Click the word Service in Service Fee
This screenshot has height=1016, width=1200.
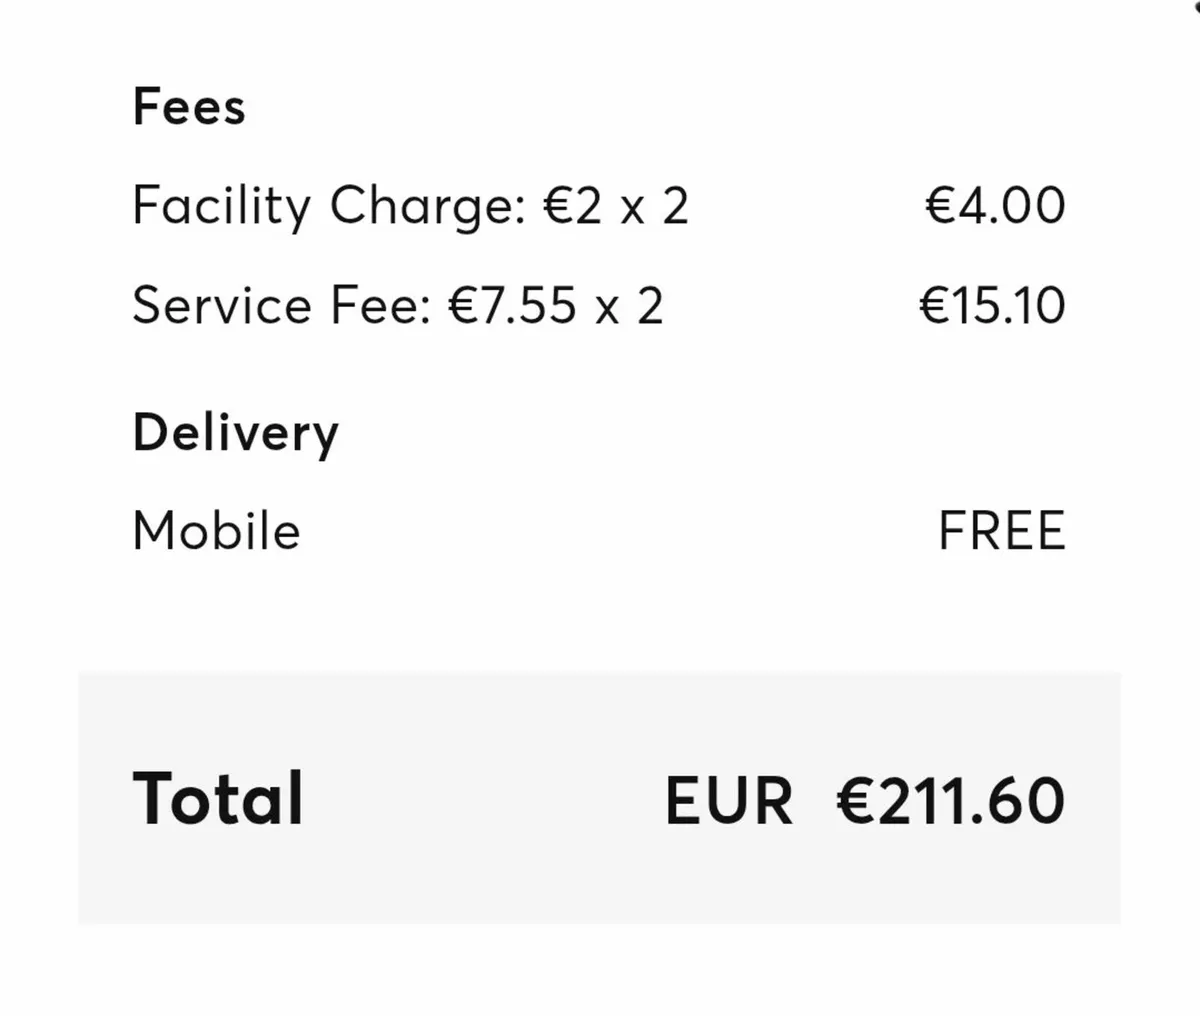(x=221, y=305)
